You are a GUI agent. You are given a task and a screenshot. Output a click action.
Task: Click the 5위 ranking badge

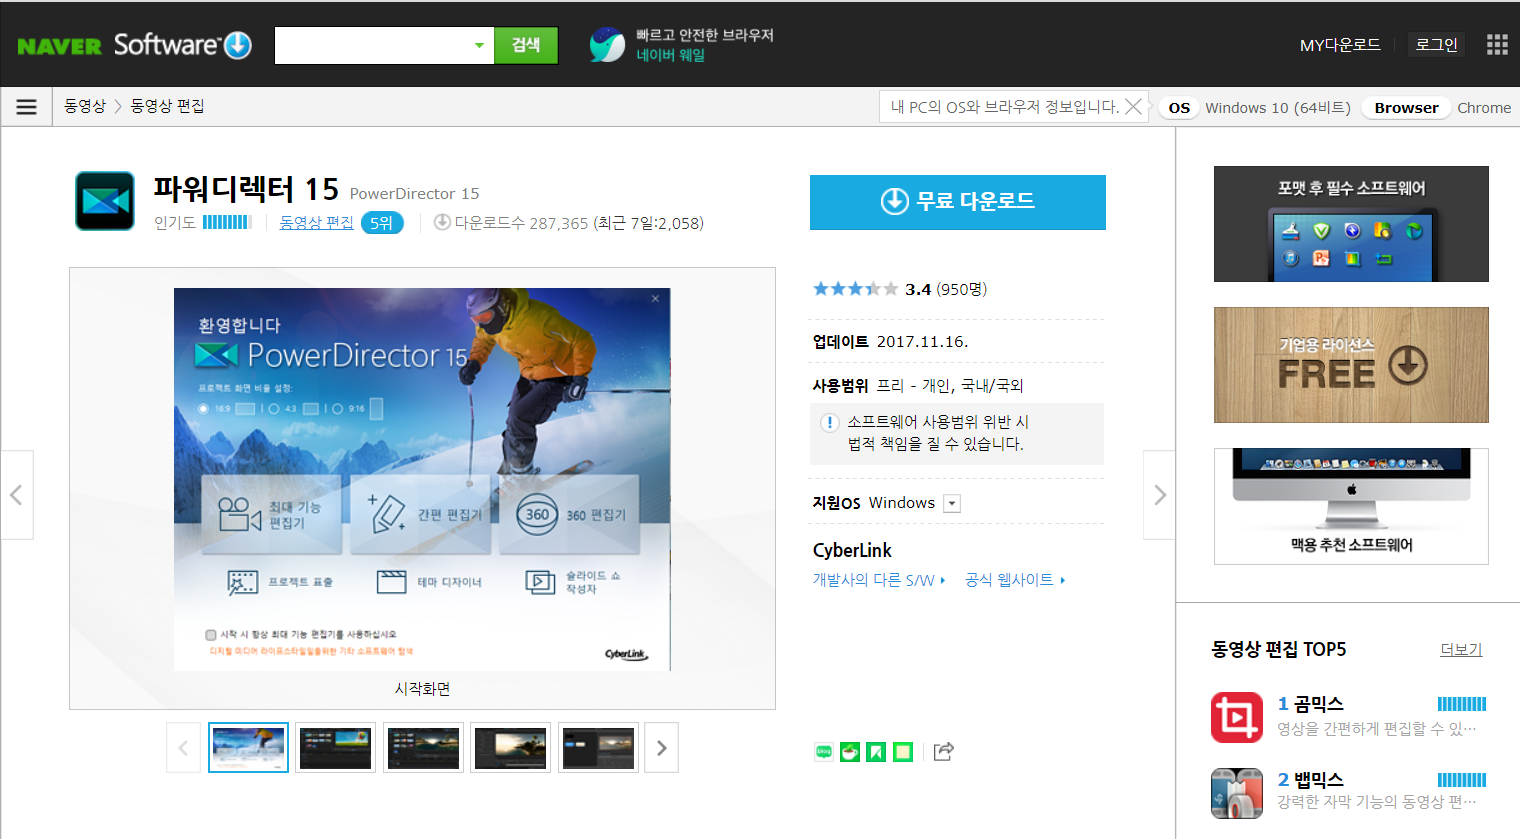[x=382, y=222]
